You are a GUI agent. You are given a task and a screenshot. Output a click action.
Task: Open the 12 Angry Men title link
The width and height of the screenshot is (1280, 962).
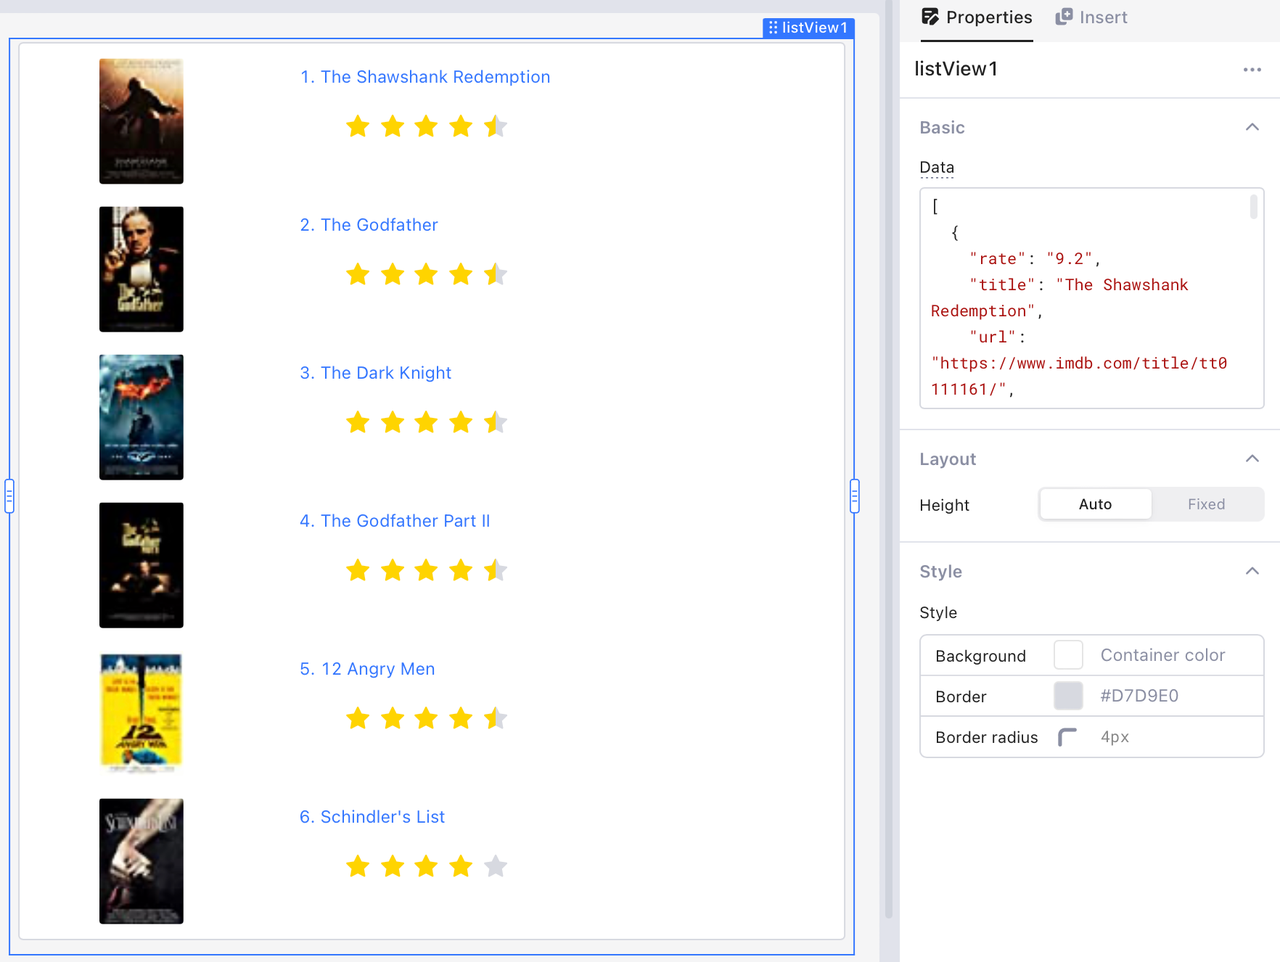pyautogui.click(x=367, y=669)
